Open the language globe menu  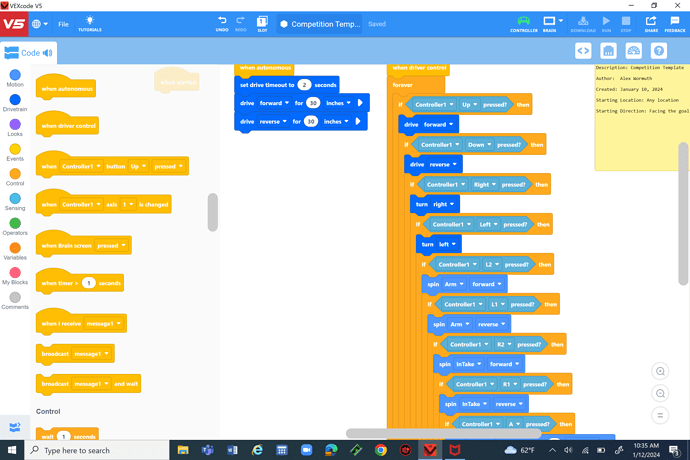click(39, 24)
